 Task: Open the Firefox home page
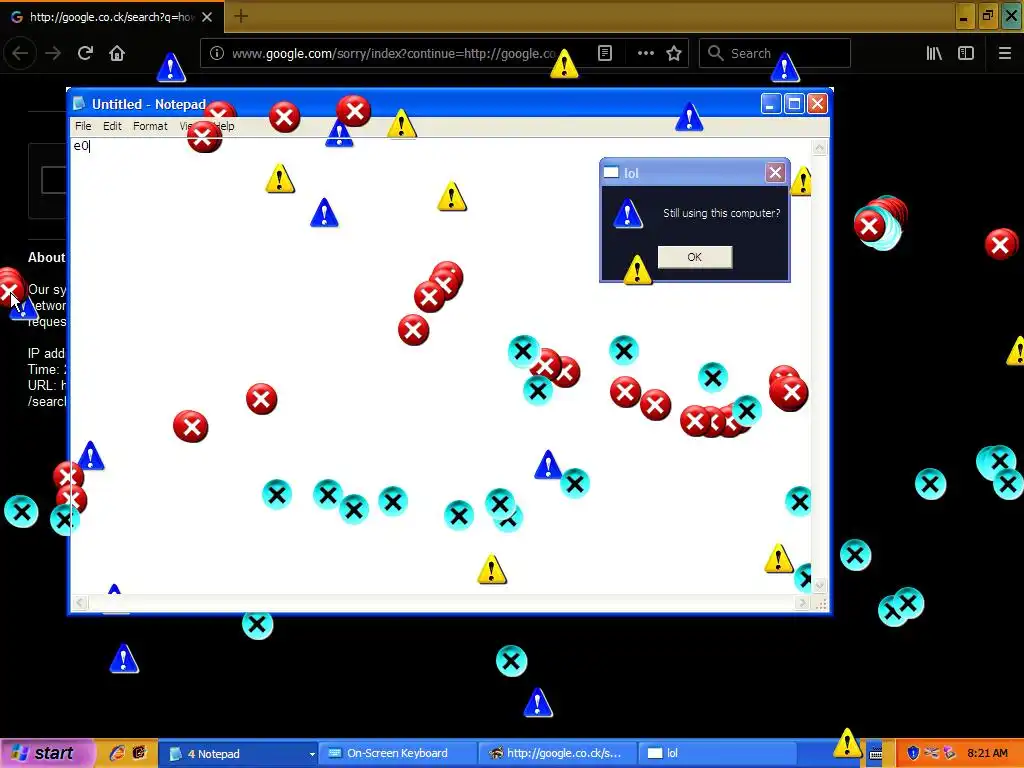click(x=117, y=53)
